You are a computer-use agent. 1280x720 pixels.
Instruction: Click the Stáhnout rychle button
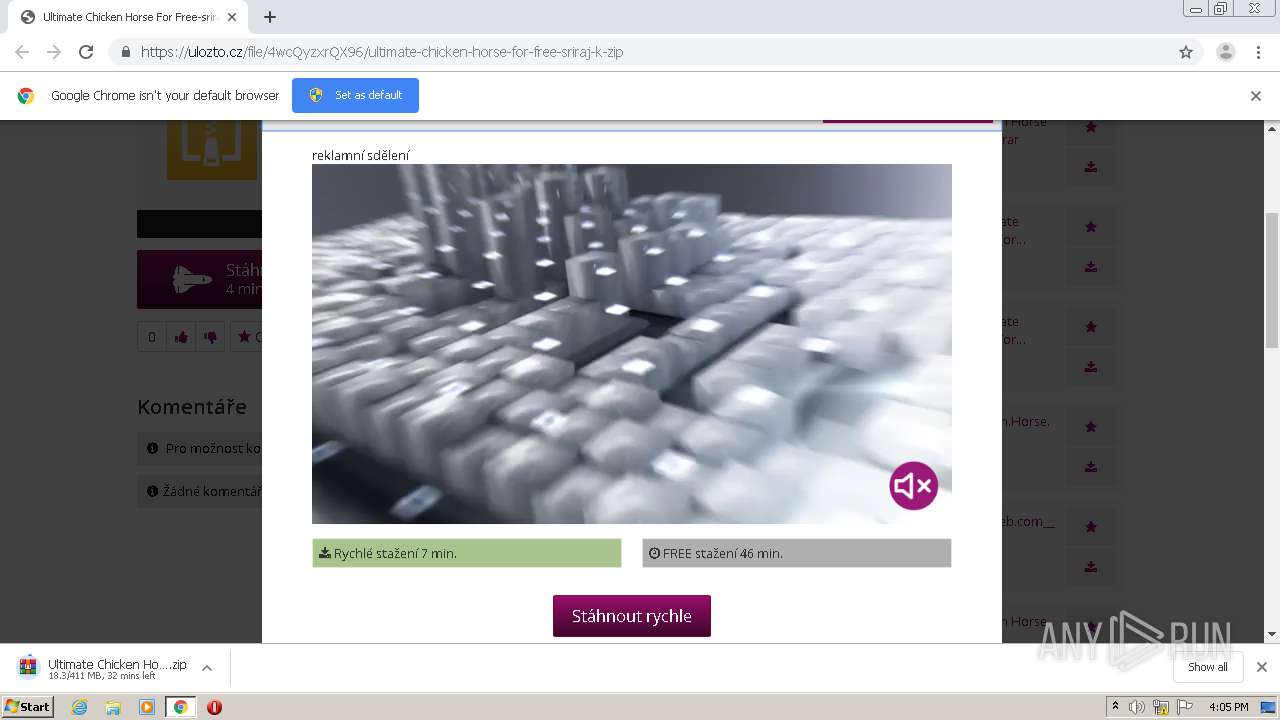point(632,616)
